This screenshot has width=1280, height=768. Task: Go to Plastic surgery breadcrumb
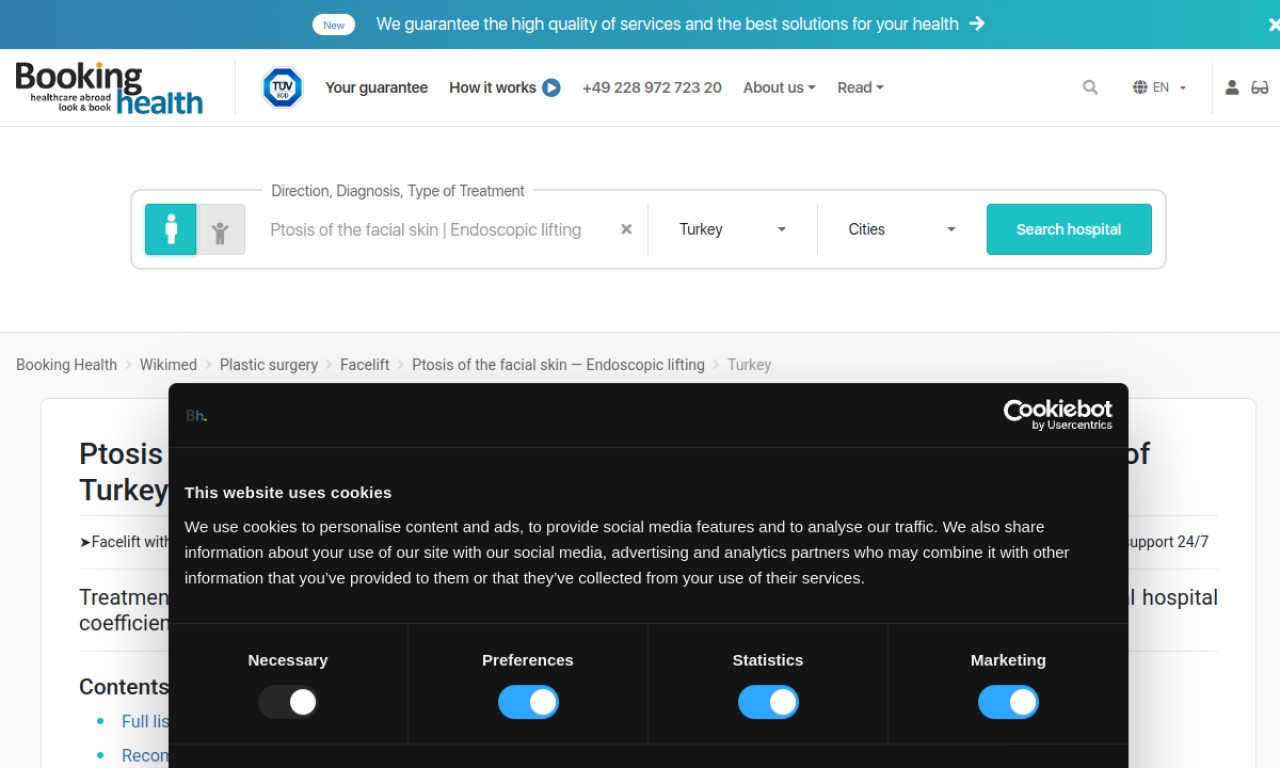coord(269,365)
